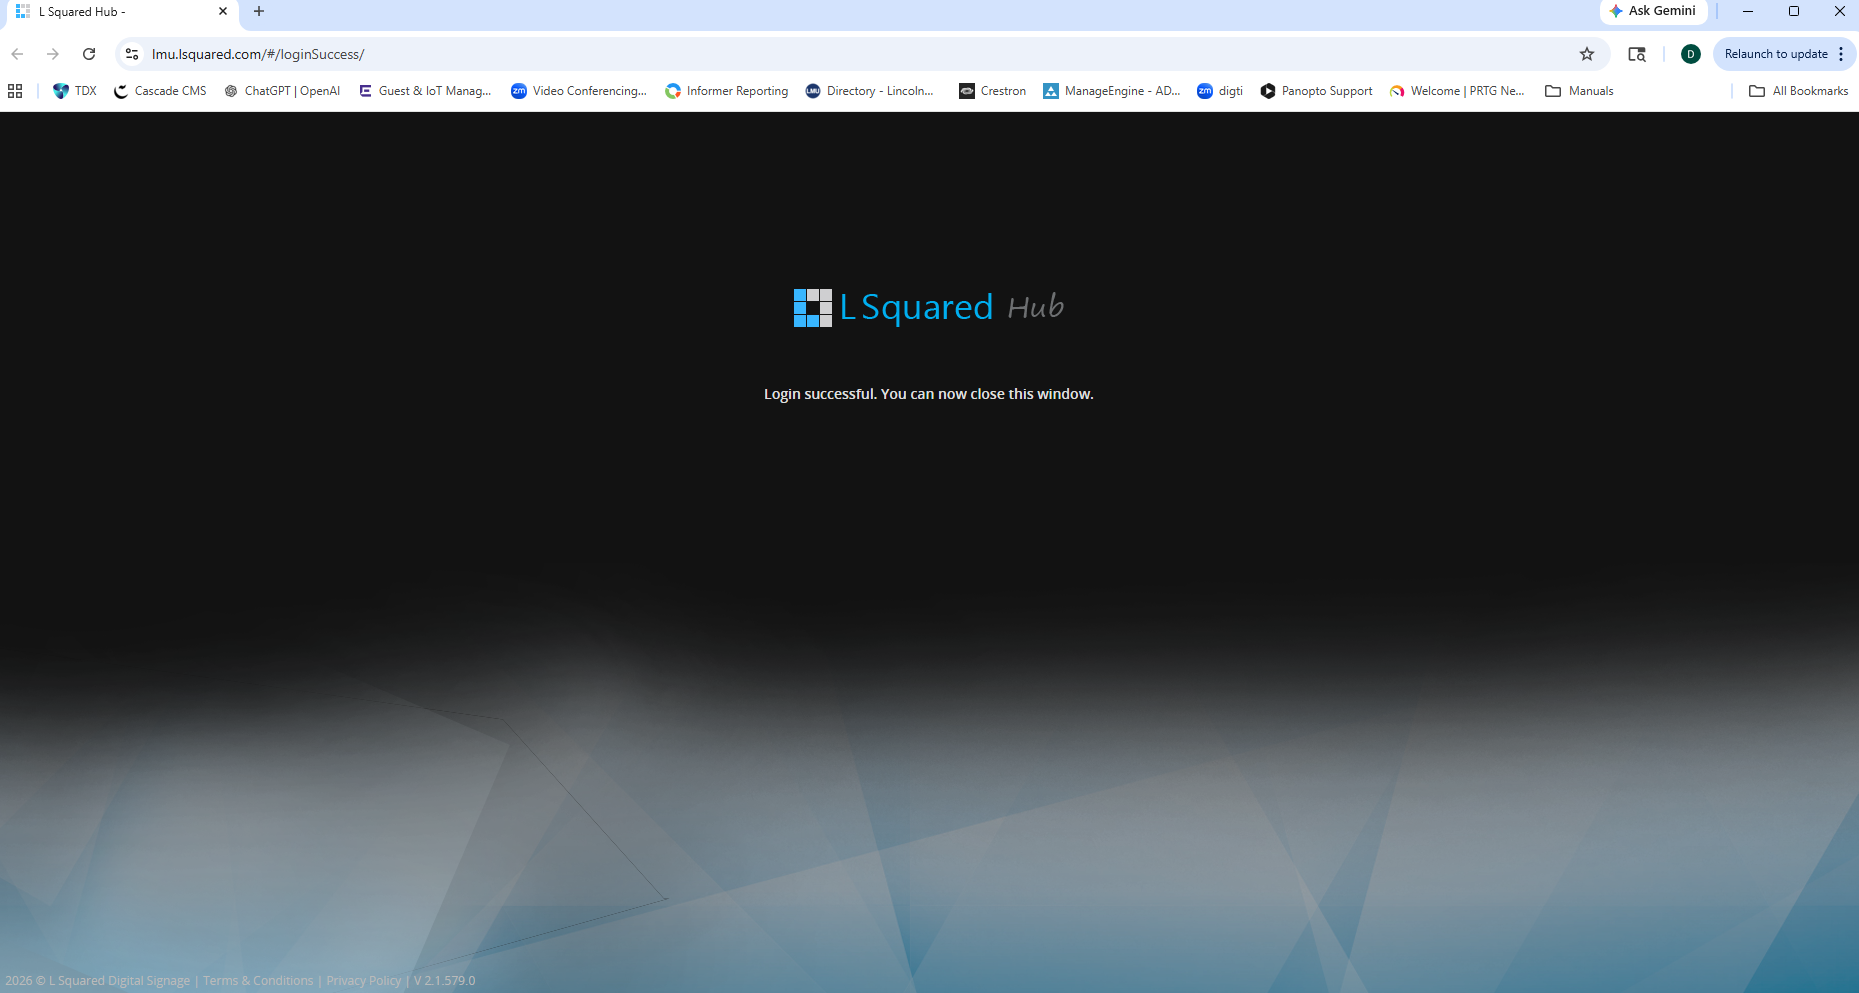This screenshot has height=993, width=1859.
Task: Maximize the Chrome window
Action: click(1794, 12)
